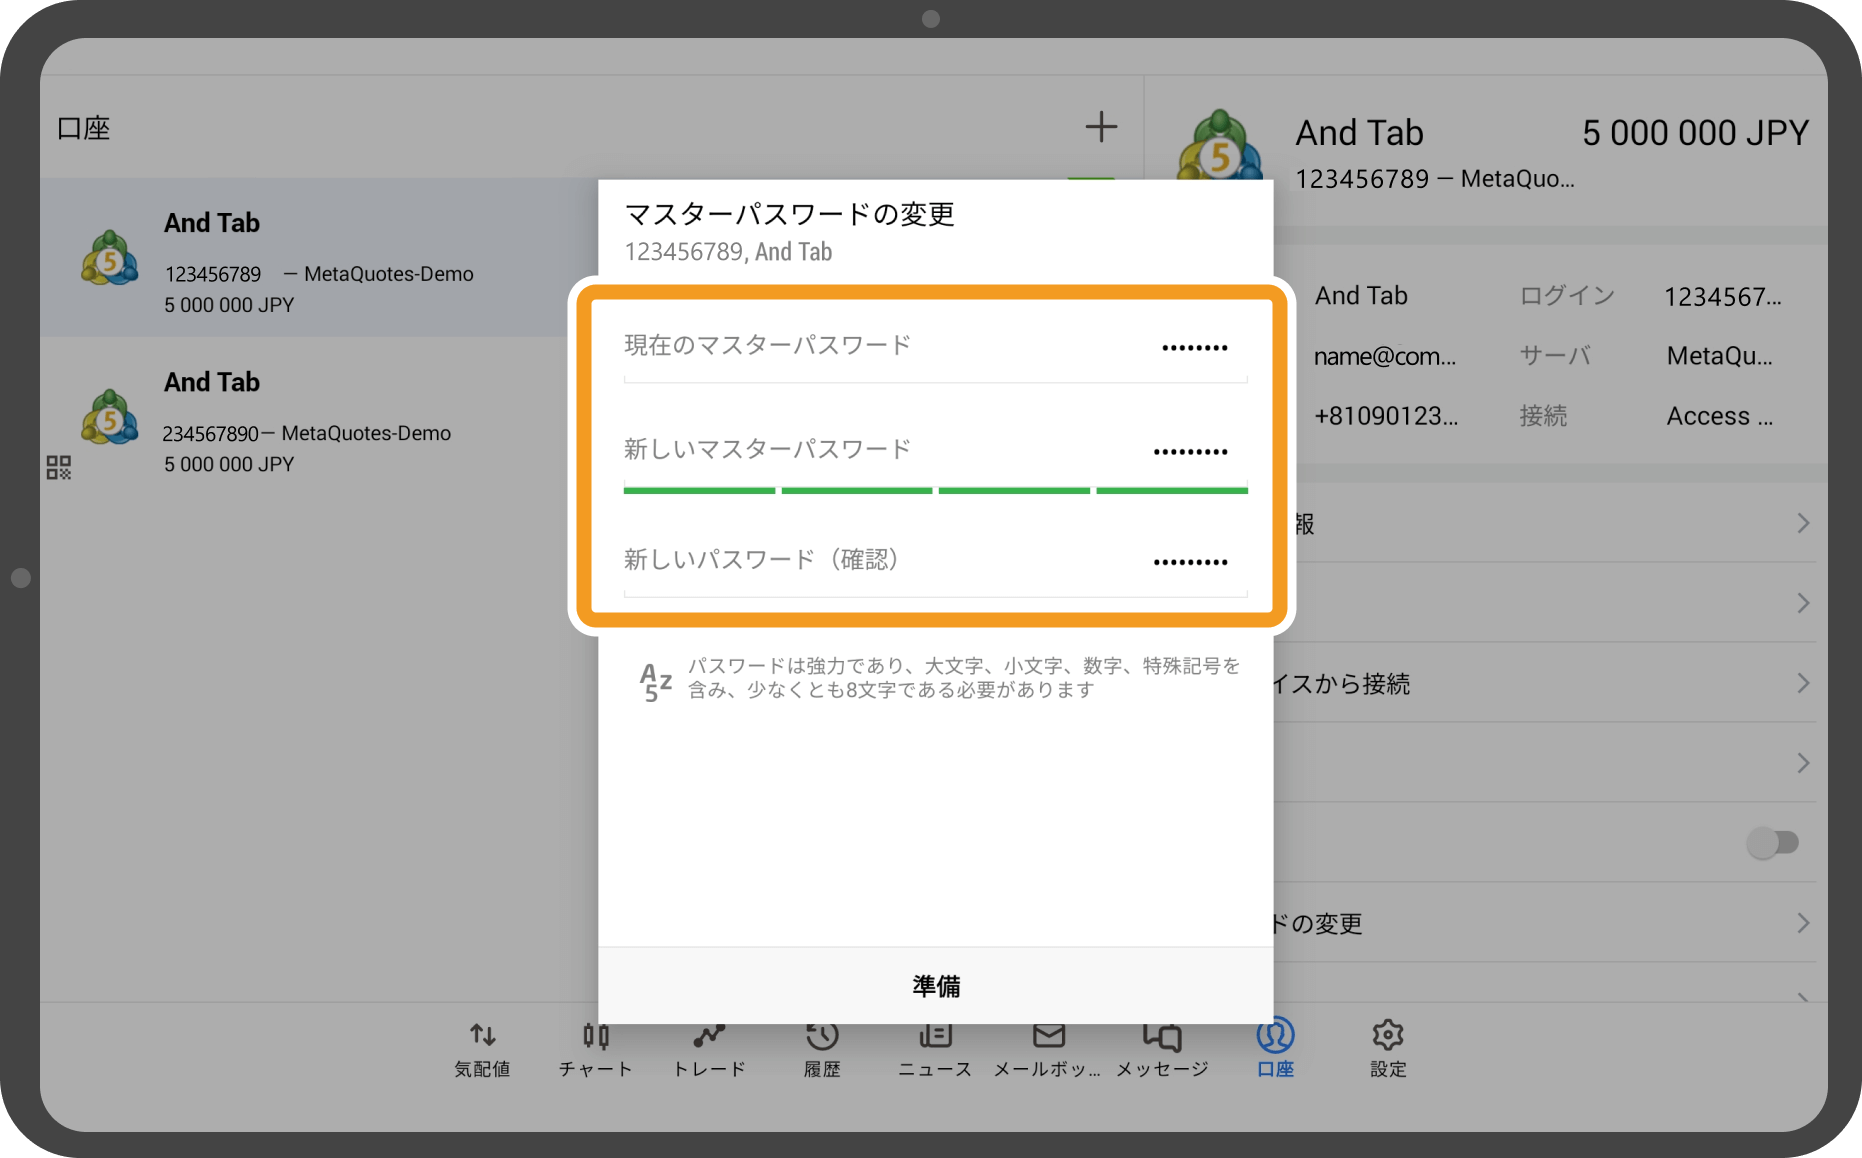Image resolution: width=1862 pixels, height=1158 pixels.
Task: Flip the toggle switch on the account panel
Action: [x=1771, y=843]
